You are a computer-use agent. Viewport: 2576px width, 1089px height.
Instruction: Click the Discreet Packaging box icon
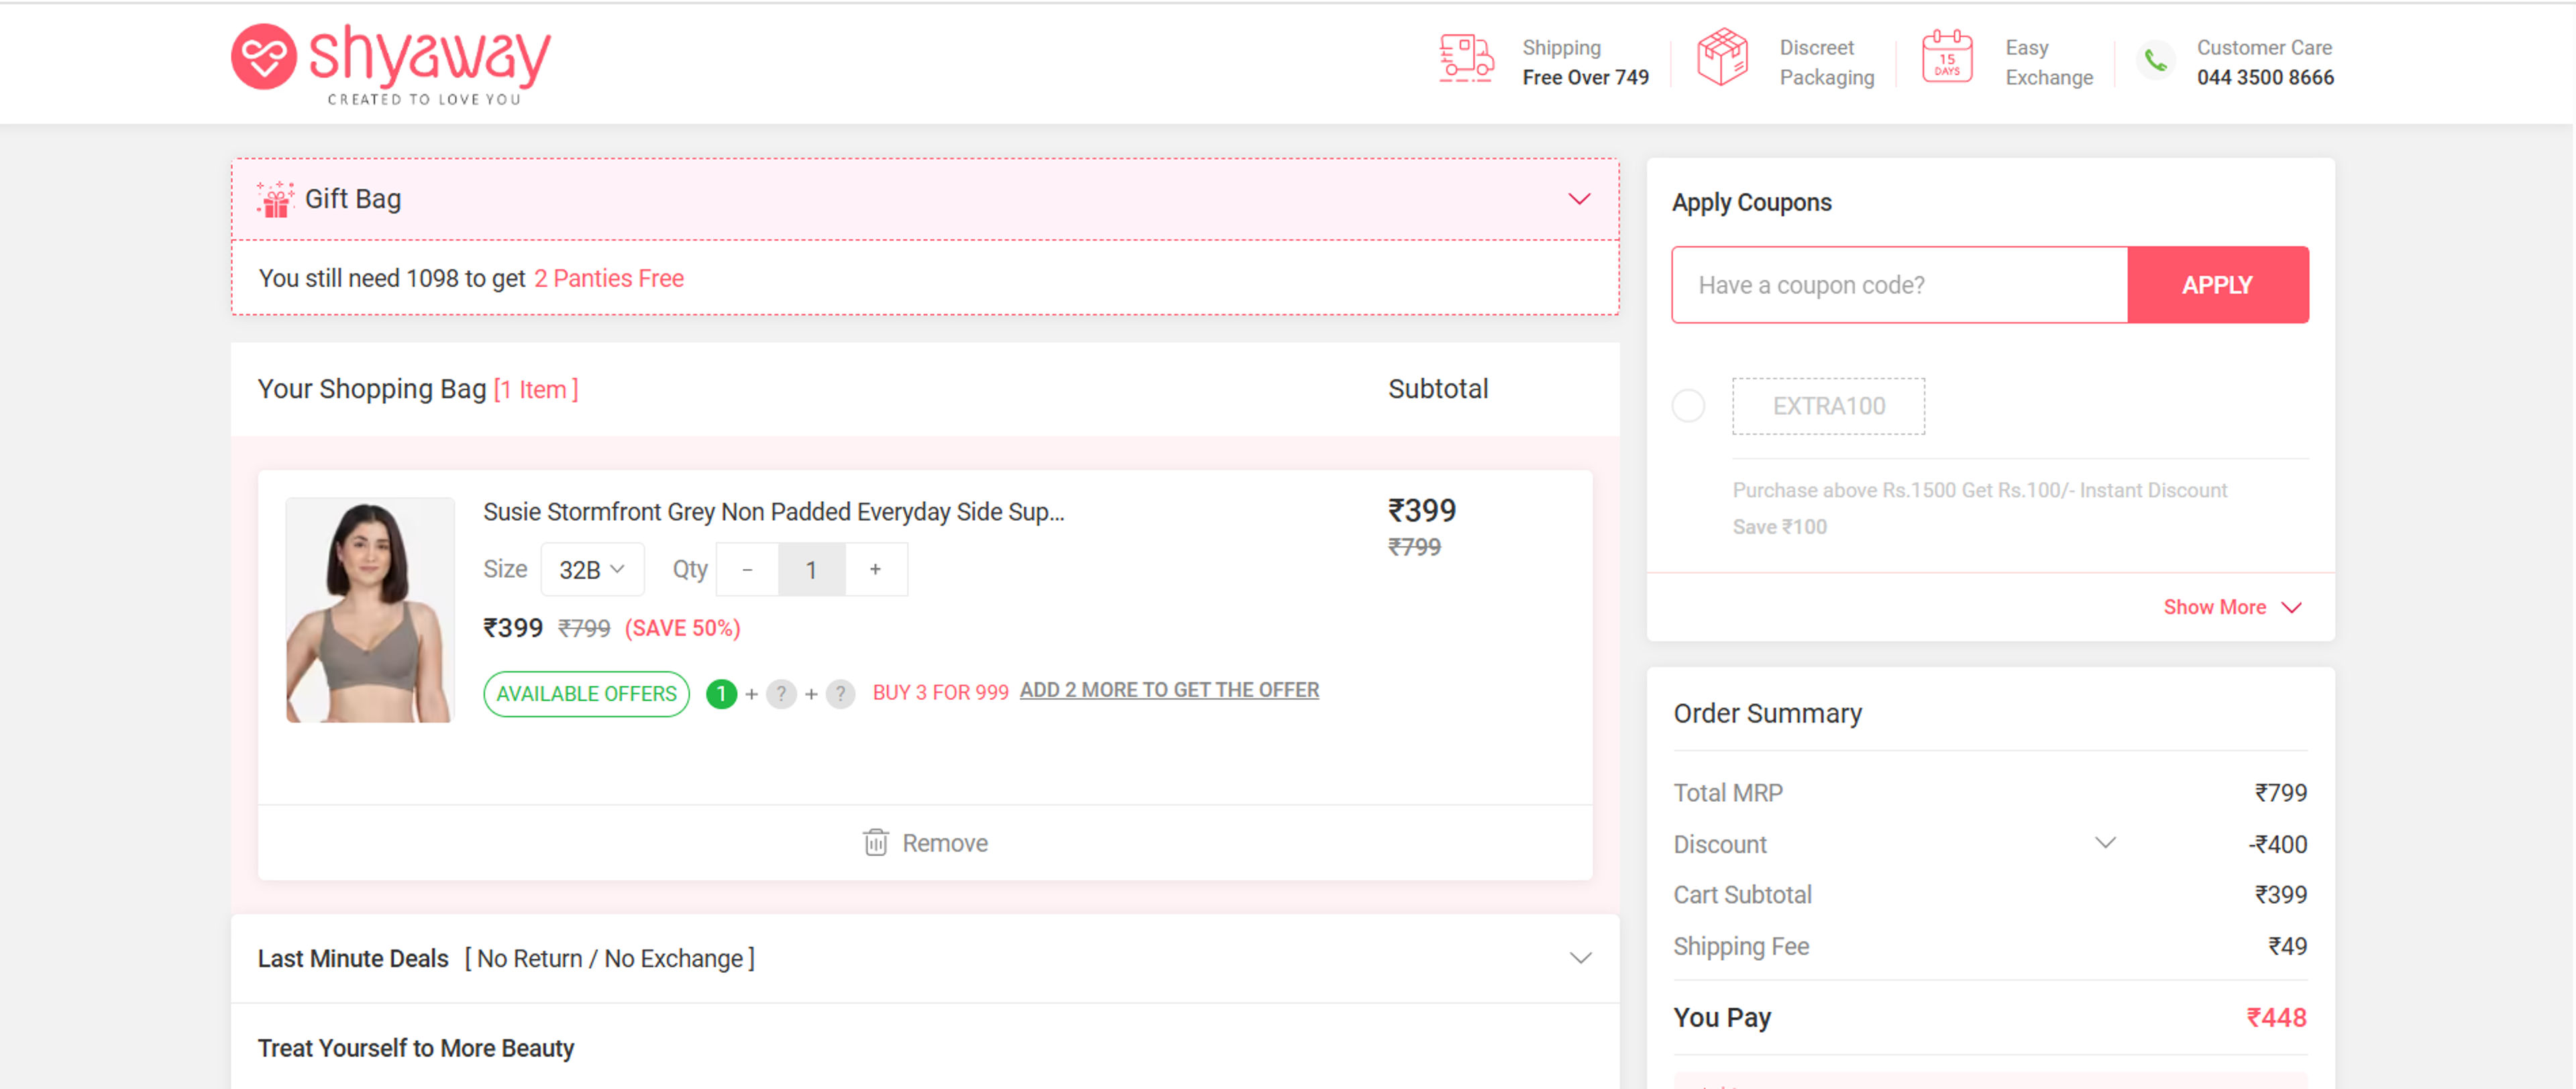[x=1723, y=57]
